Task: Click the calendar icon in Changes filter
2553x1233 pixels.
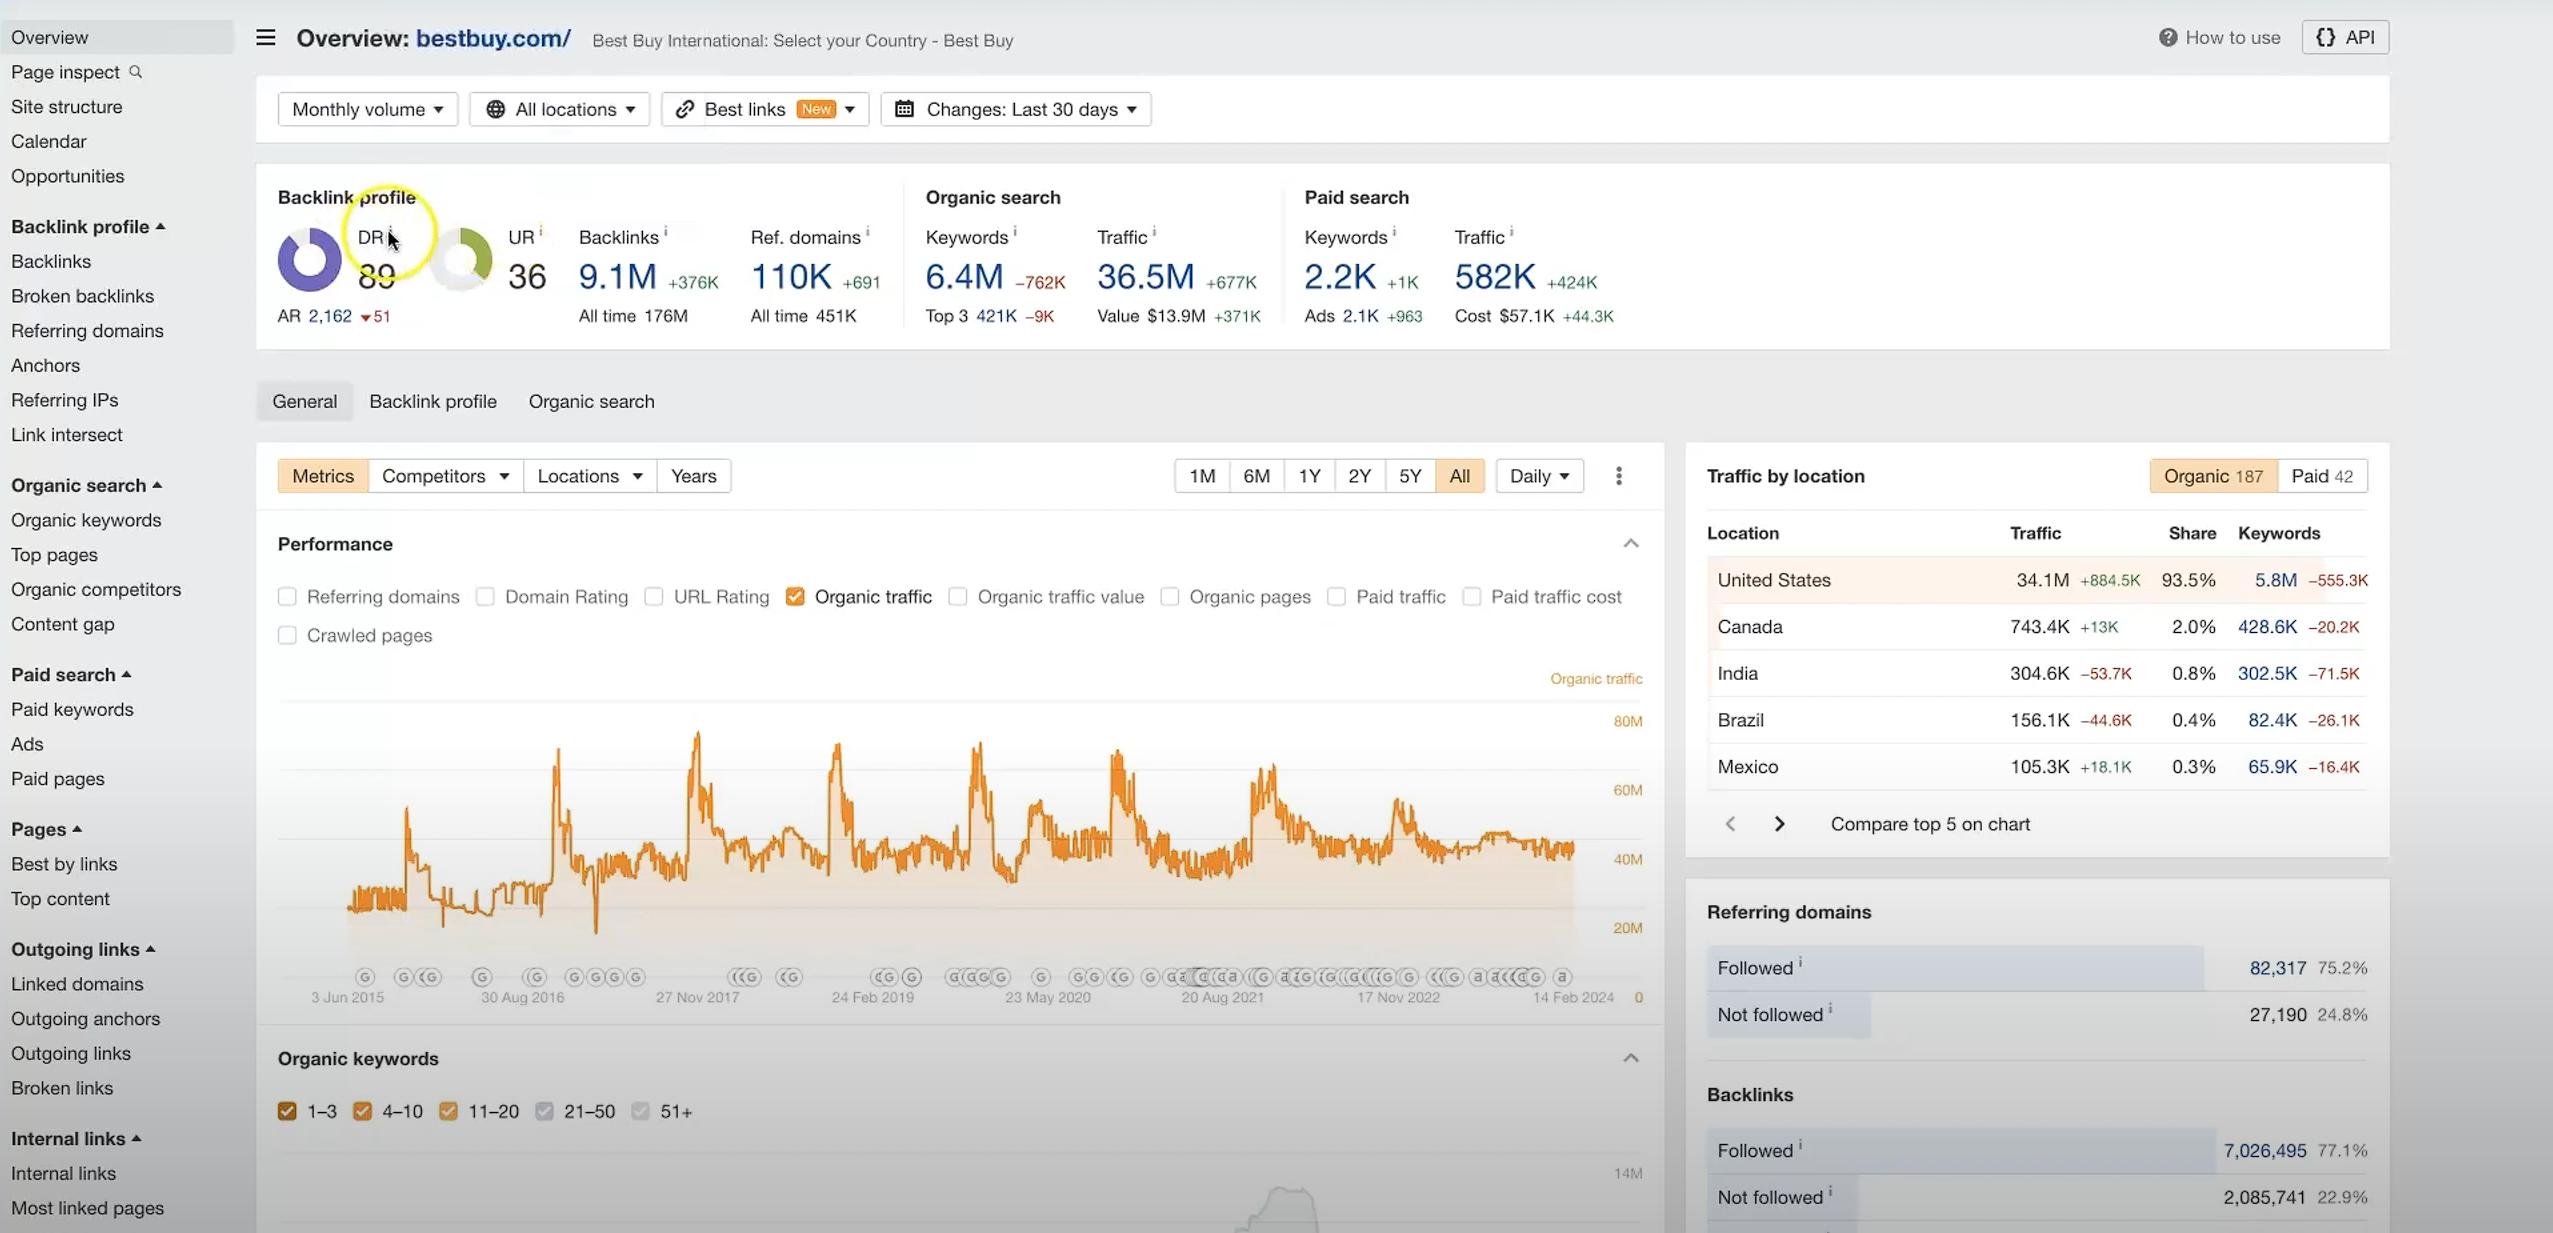Action: point(906,109)
